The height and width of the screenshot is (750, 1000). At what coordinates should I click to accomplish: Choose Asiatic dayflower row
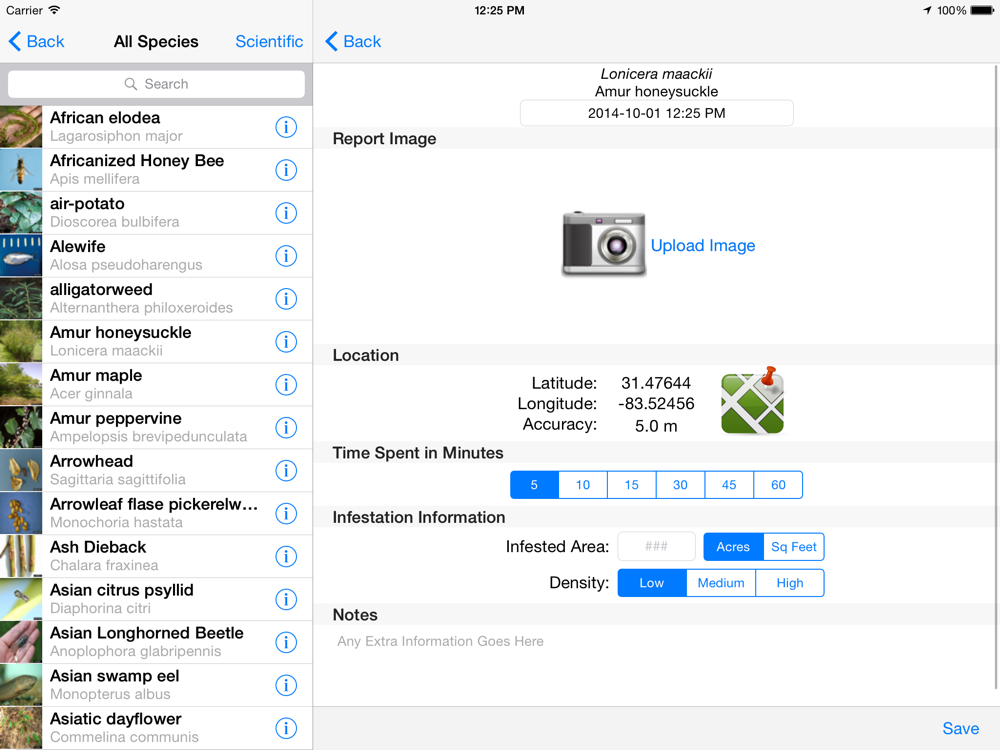(156, 728)
